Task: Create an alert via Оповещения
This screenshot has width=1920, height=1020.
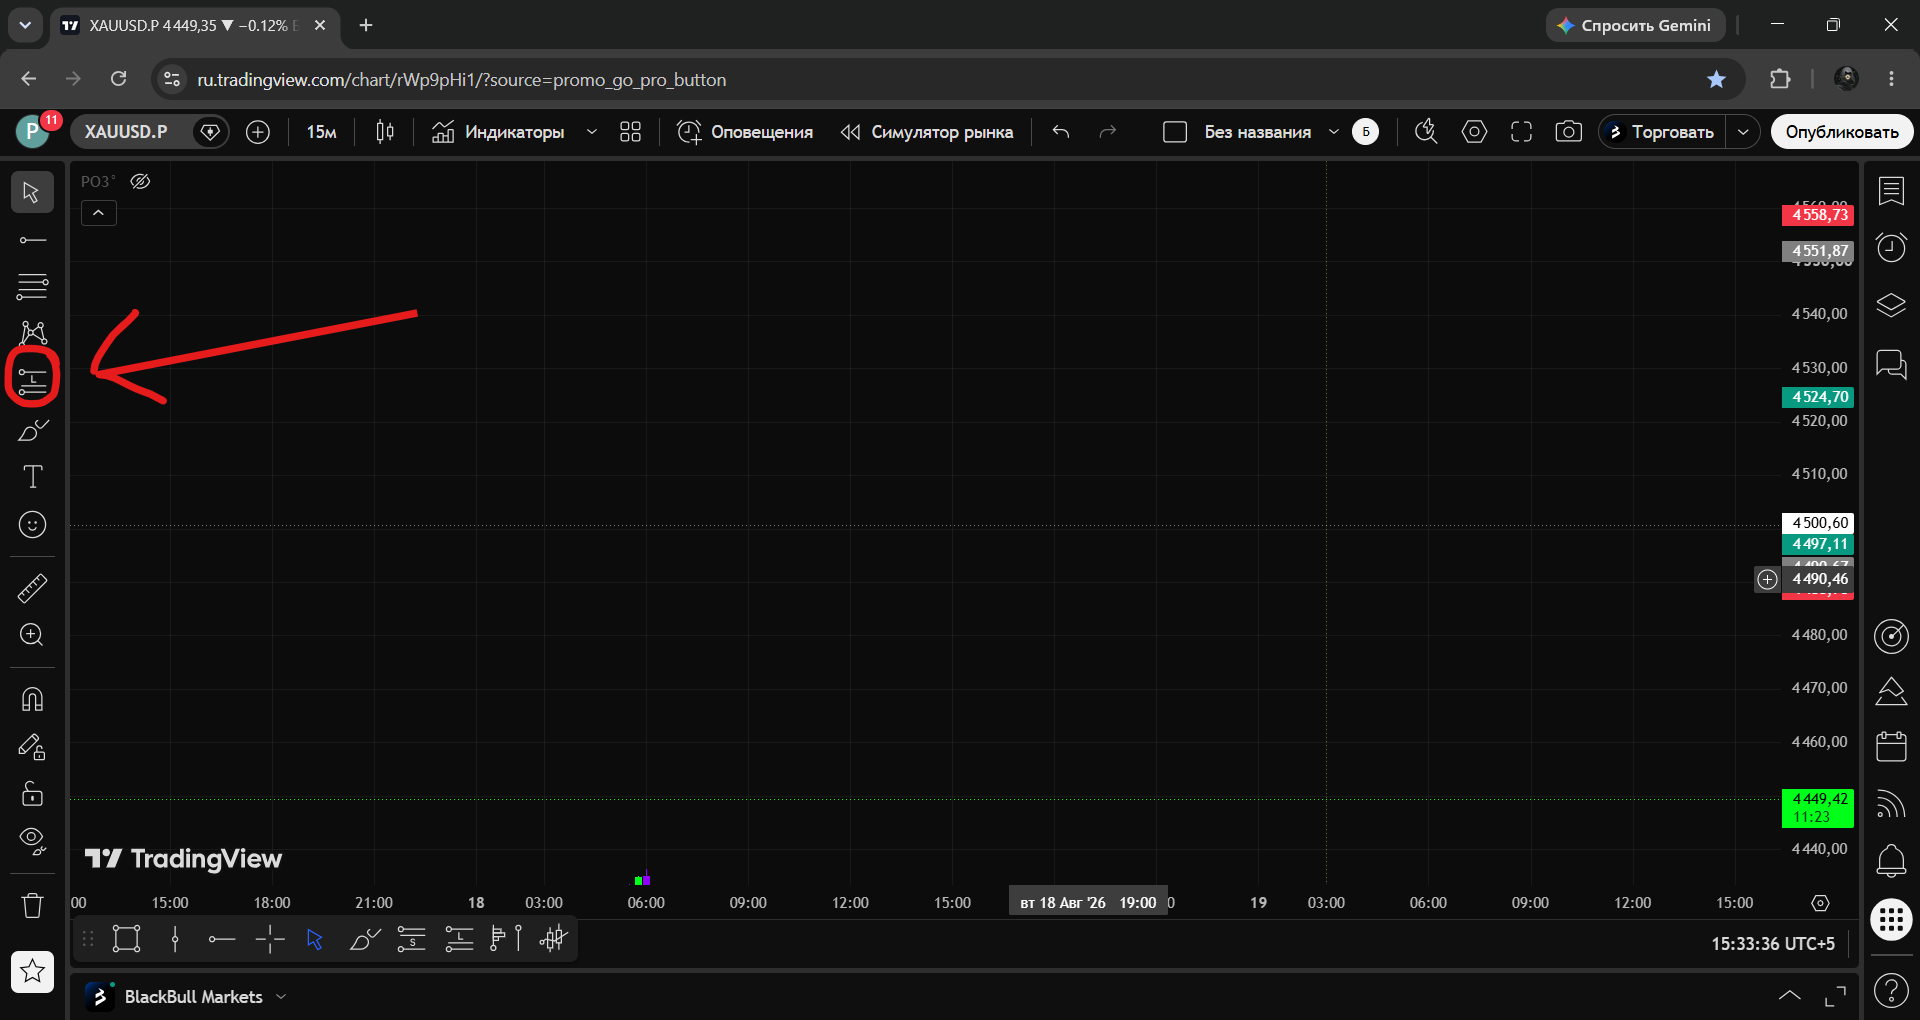Action: 745,132
